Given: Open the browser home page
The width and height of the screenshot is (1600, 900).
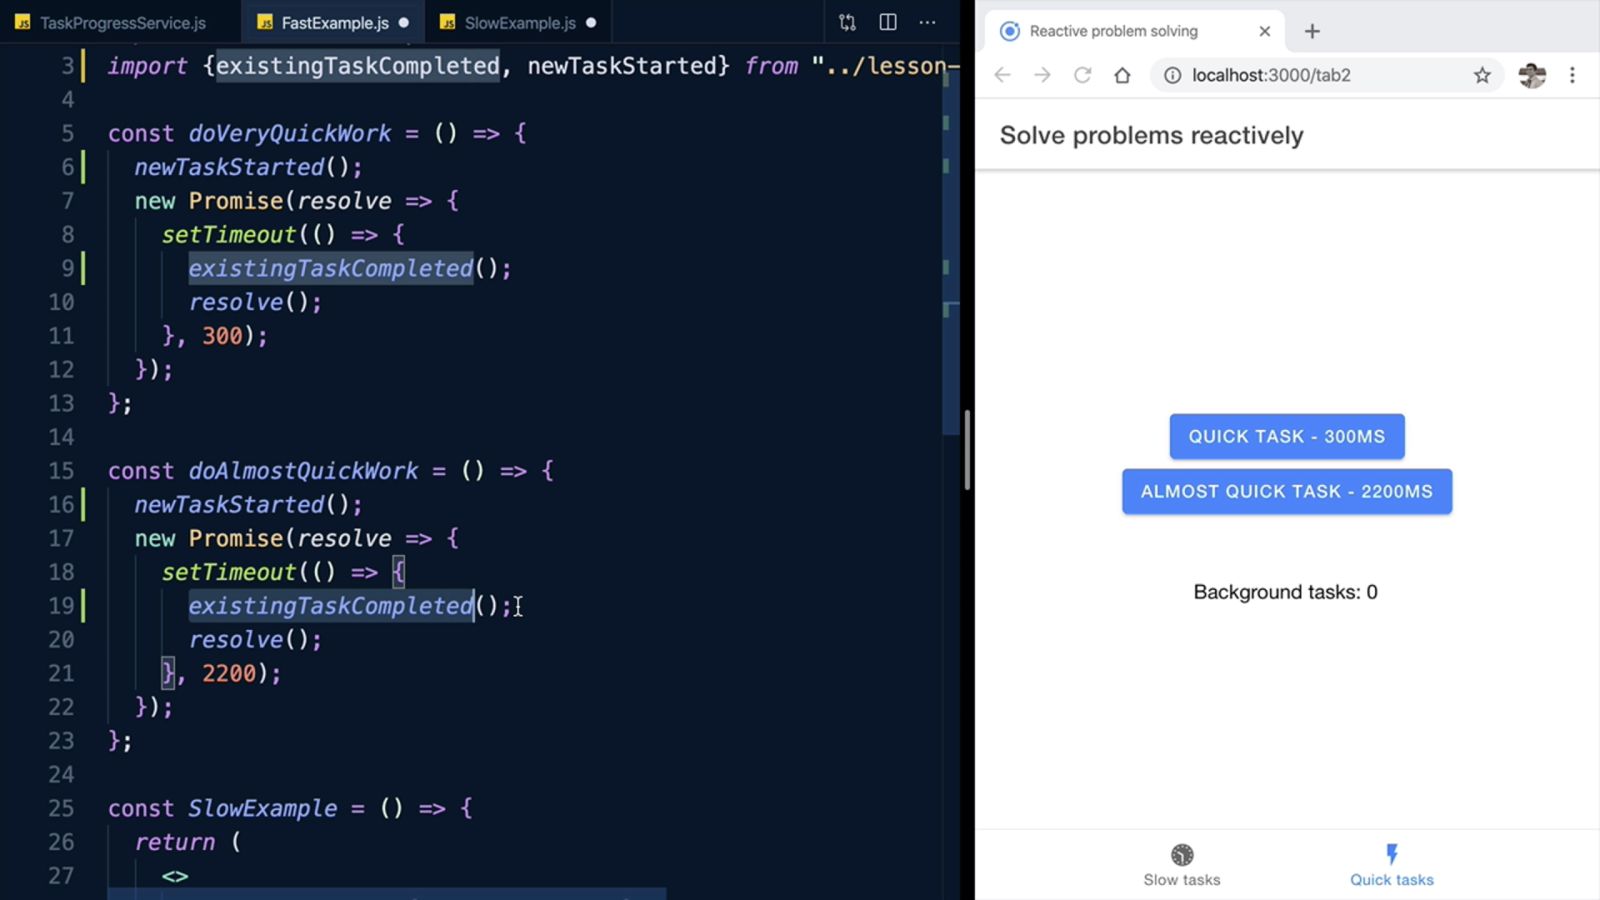Looking at the screenshot, I should tap(1122, 75).
